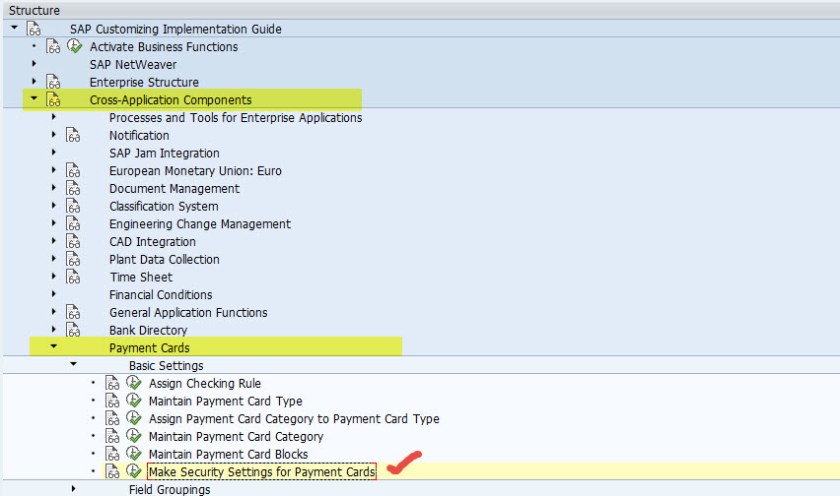Open documentation icon for Time Sheet
This screenshot has height=496, width=840.
pyautogui.click(x=73, y=276)
